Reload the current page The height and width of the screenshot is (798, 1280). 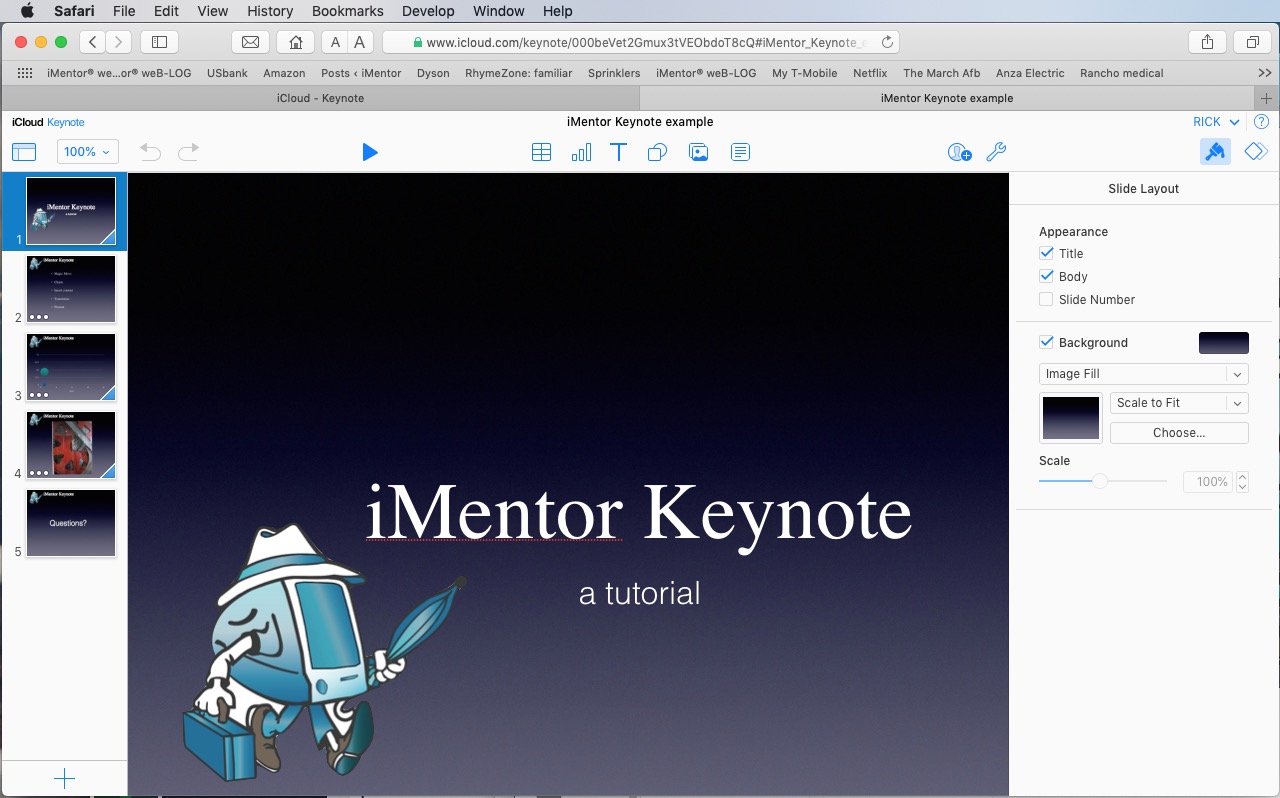point(887,42)
